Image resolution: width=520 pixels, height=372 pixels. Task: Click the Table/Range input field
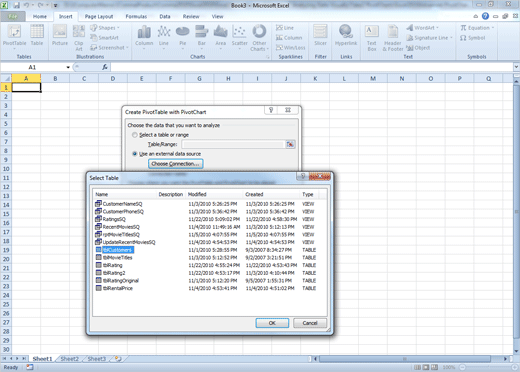233,144
